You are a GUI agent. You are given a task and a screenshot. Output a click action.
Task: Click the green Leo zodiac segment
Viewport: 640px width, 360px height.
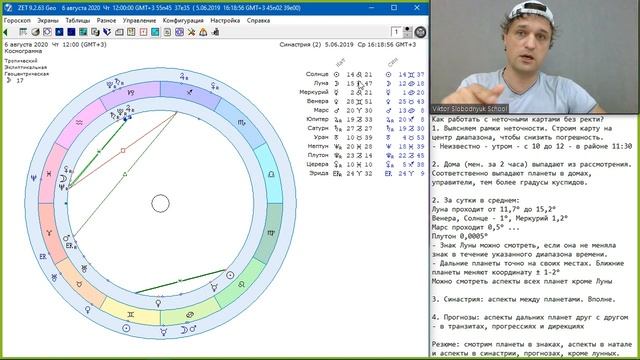point(241,284)
